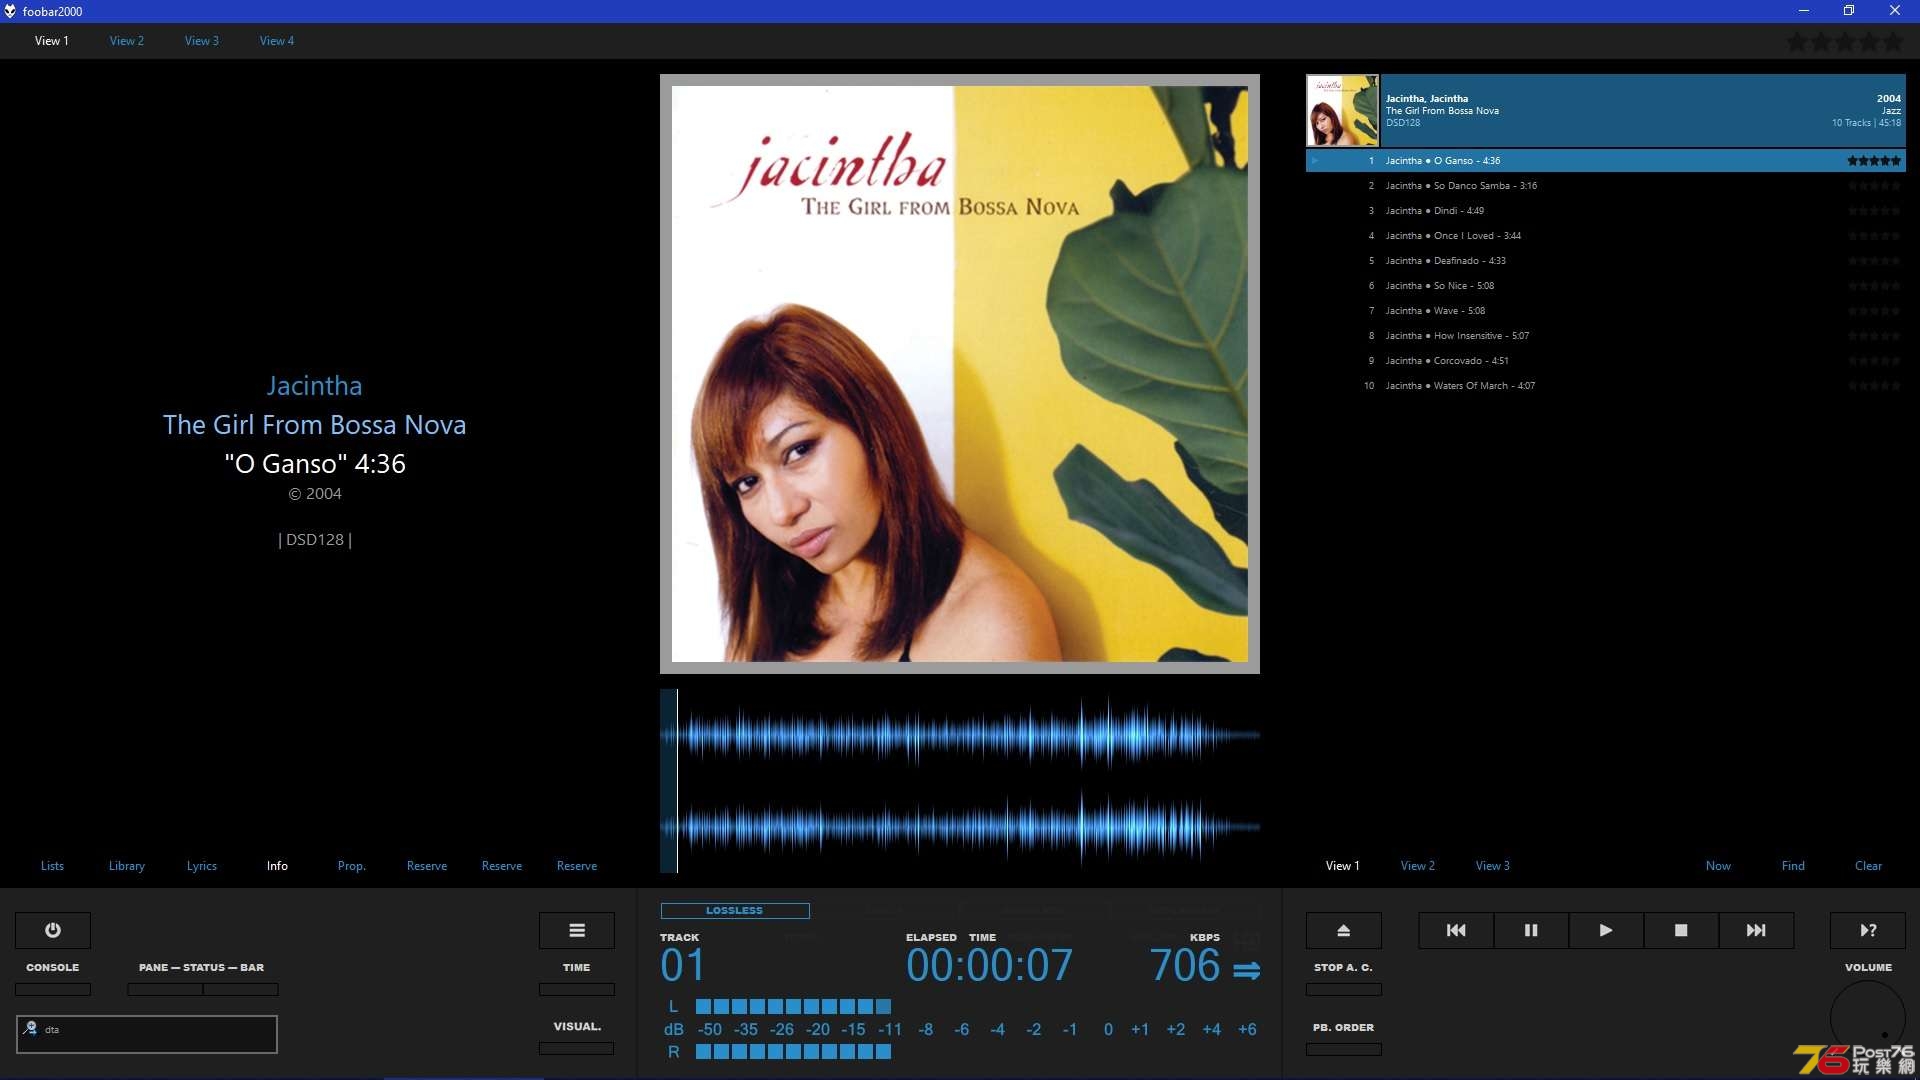The image size is (1920, 1080).
Task: Select track 6 So Nice - 5:08
Action: pos(1606,286)
